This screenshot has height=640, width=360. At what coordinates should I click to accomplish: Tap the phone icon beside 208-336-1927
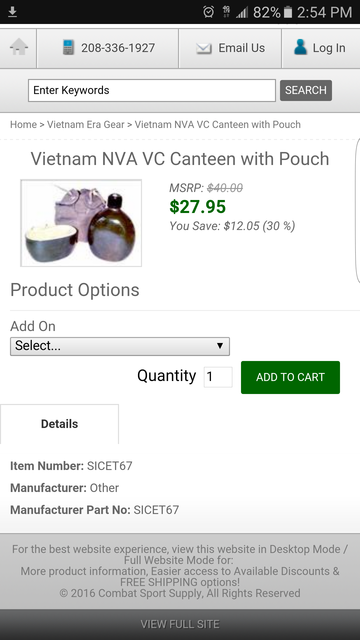[68, 48]
